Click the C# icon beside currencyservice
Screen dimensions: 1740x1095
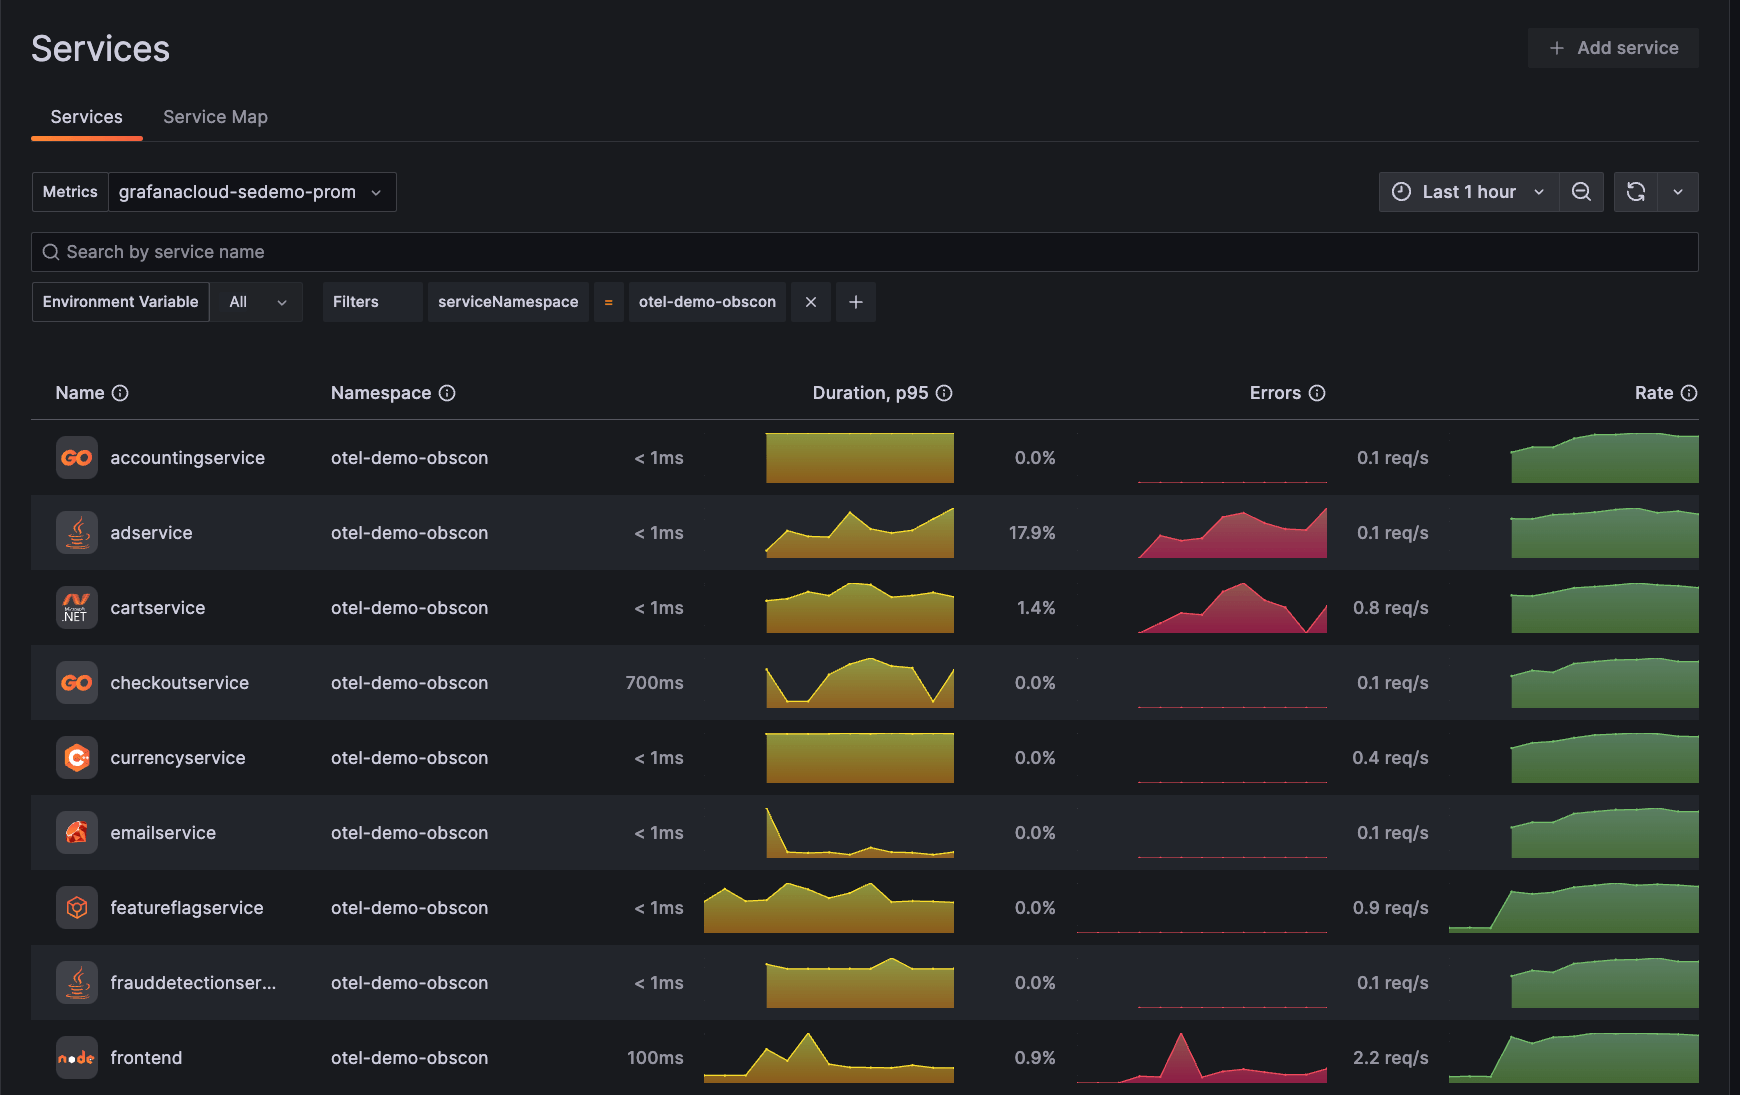[76, 757]
